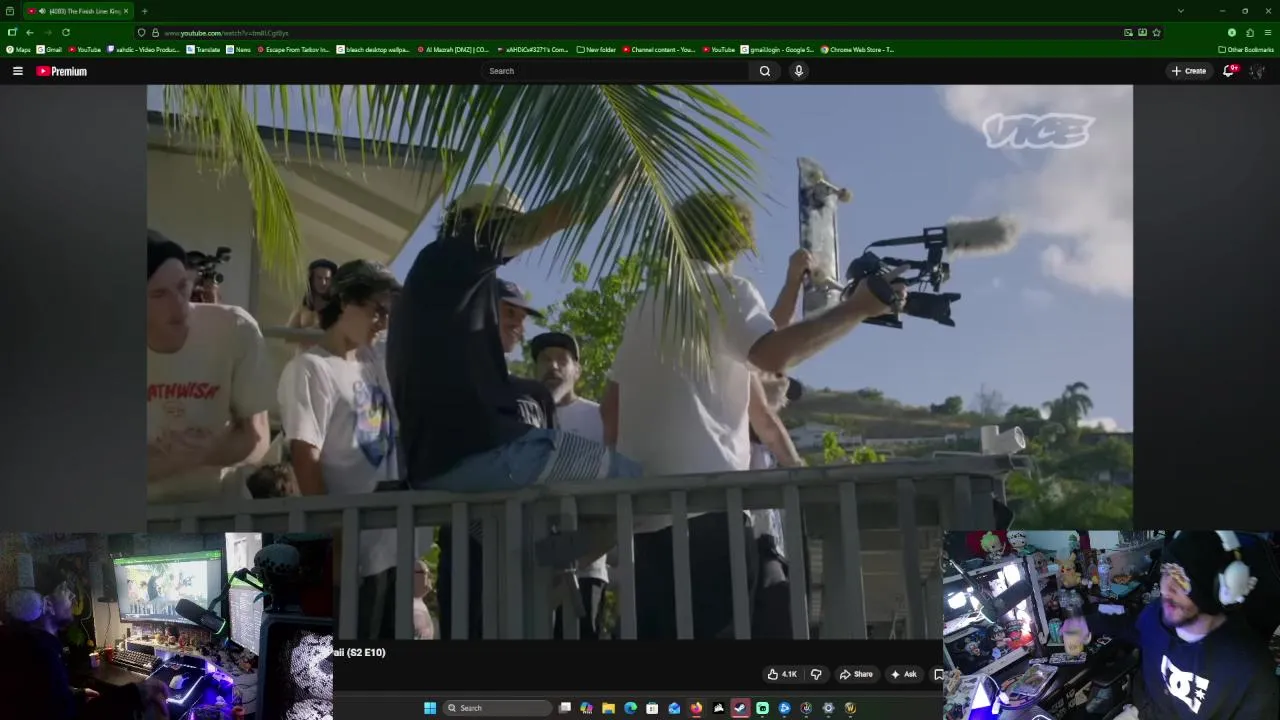Focus the YouTube search box
The width and height of the screenshot is (1280, 720).
point(615,71)
